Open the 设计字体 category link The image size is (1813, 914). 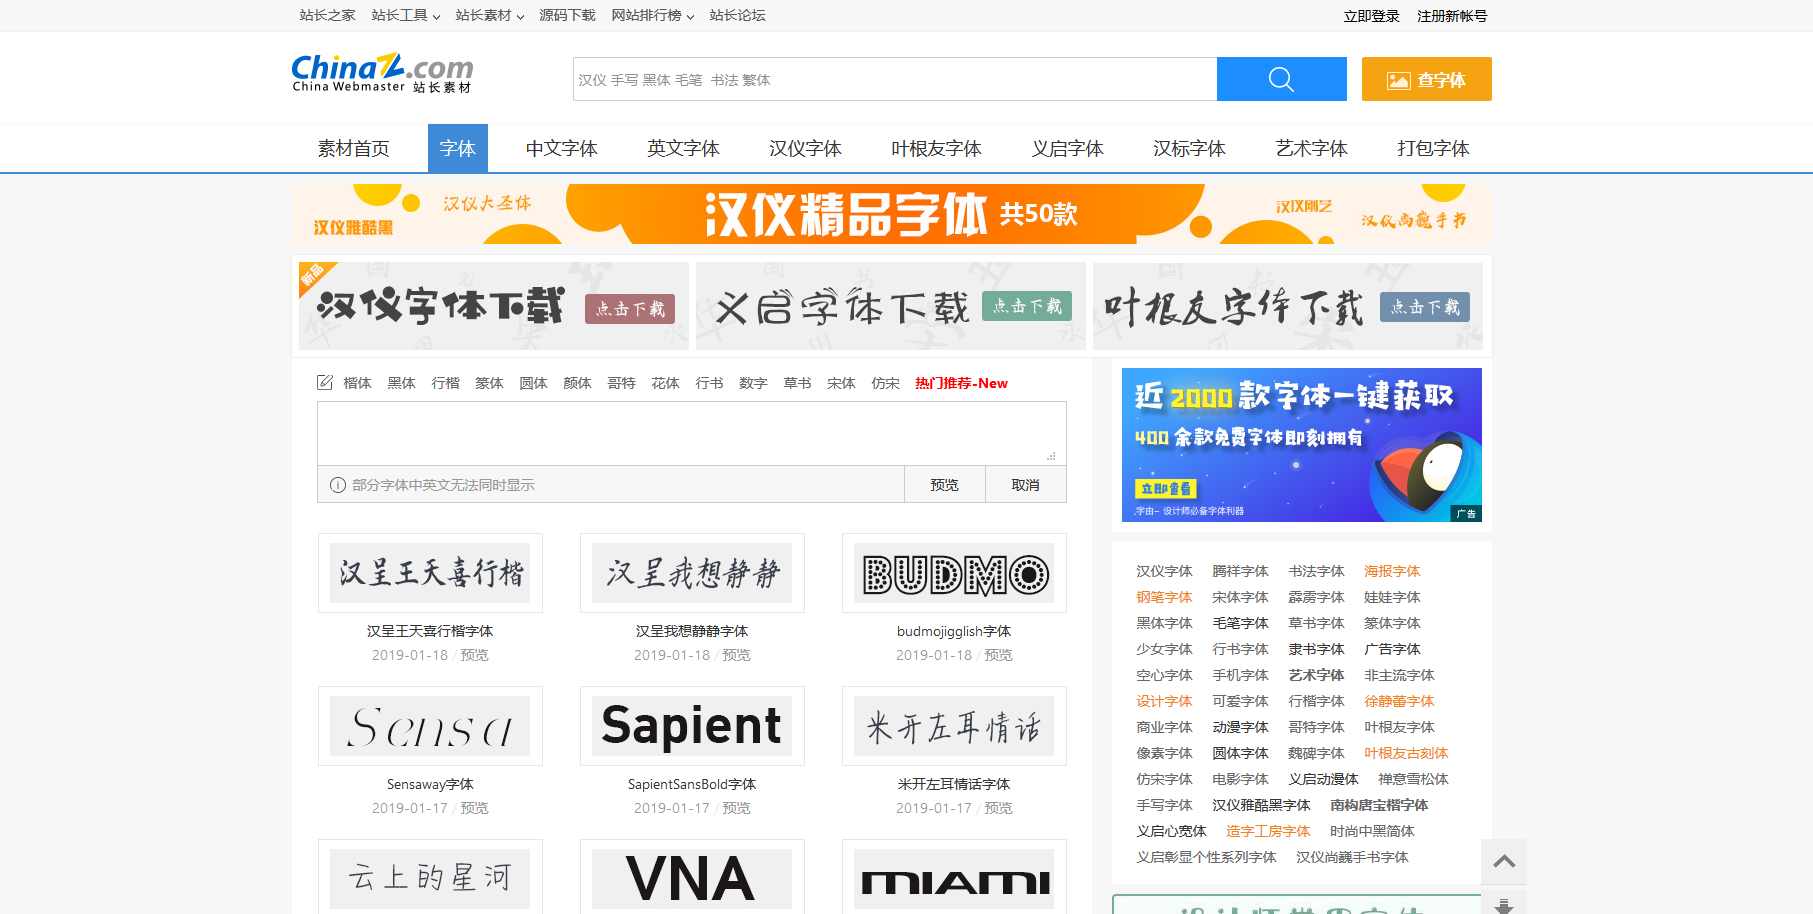[x=1164, y=701]
